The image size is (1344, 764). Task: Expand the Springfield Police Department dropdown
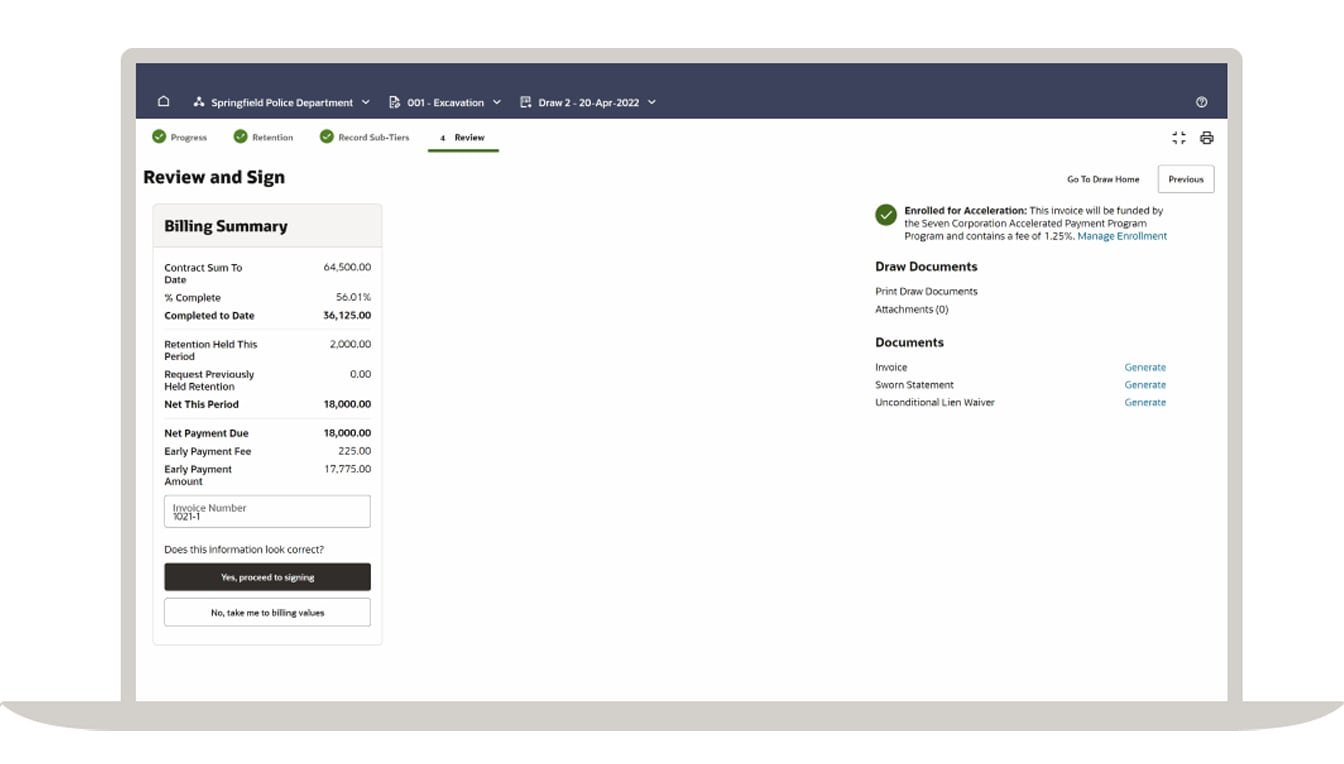click(x=366, y=101)
